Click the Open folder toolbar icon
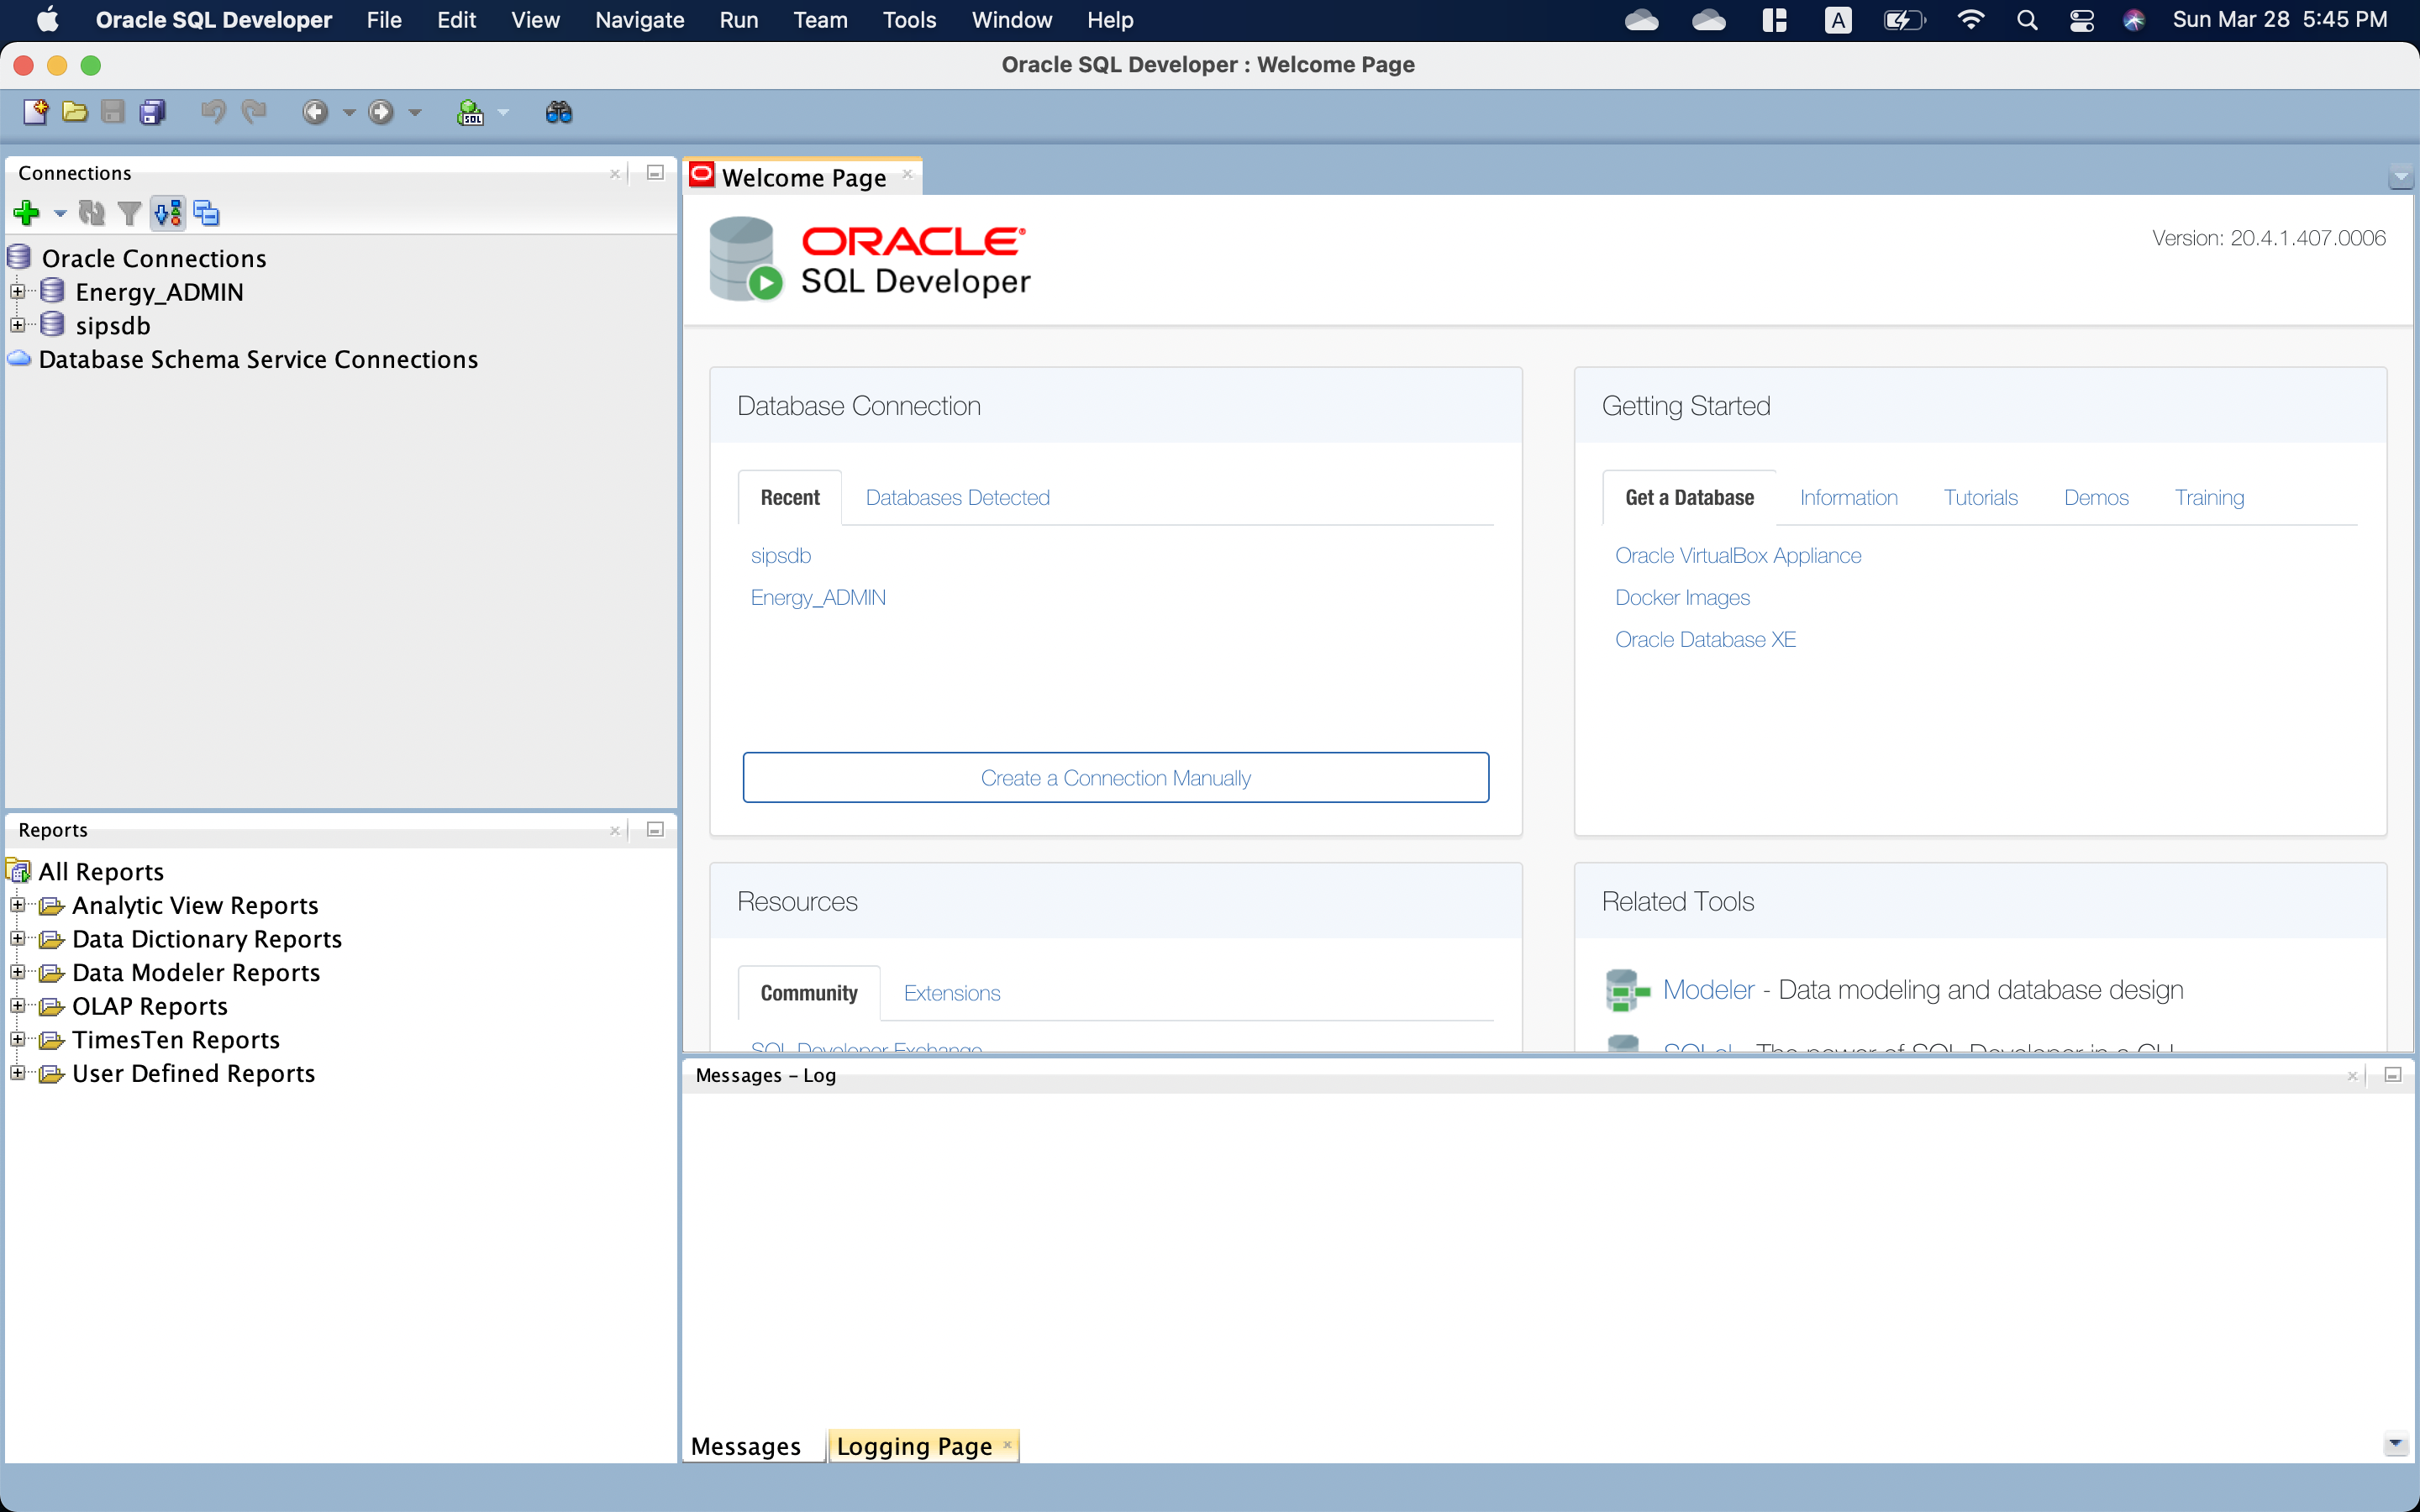The image size is (2420, 1512). [x=75, y=112]
